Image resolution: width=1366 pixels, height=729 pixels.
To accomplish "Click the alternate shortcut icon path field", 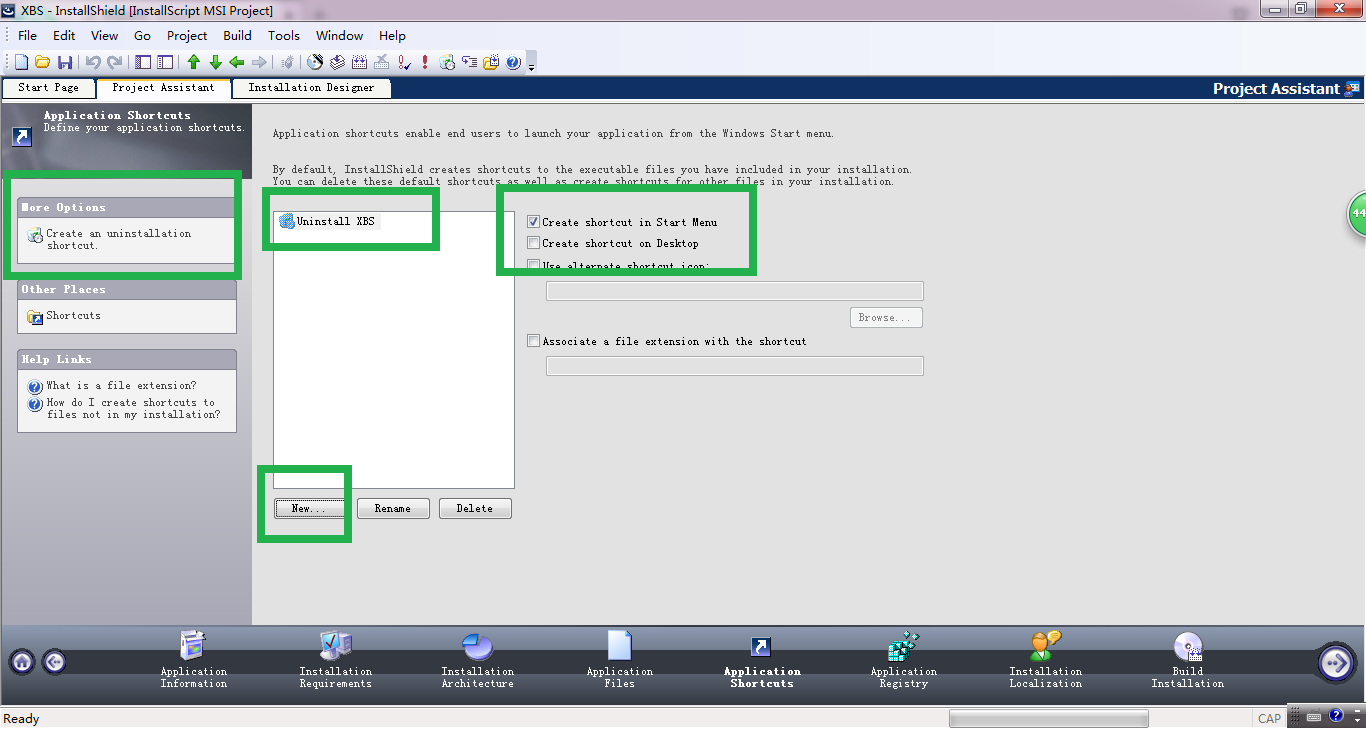I will tap(735, 291).
